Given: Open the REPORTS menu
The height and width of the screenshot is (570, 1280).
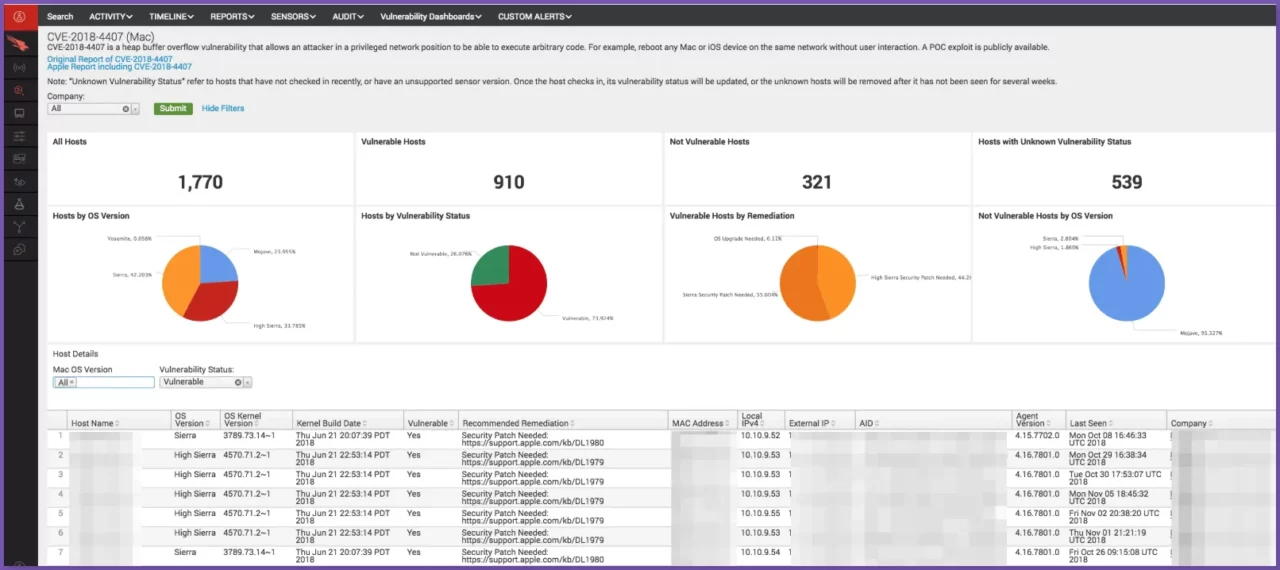Looking at the screenshot, I should pyautogui.click(x=232, y=16).
